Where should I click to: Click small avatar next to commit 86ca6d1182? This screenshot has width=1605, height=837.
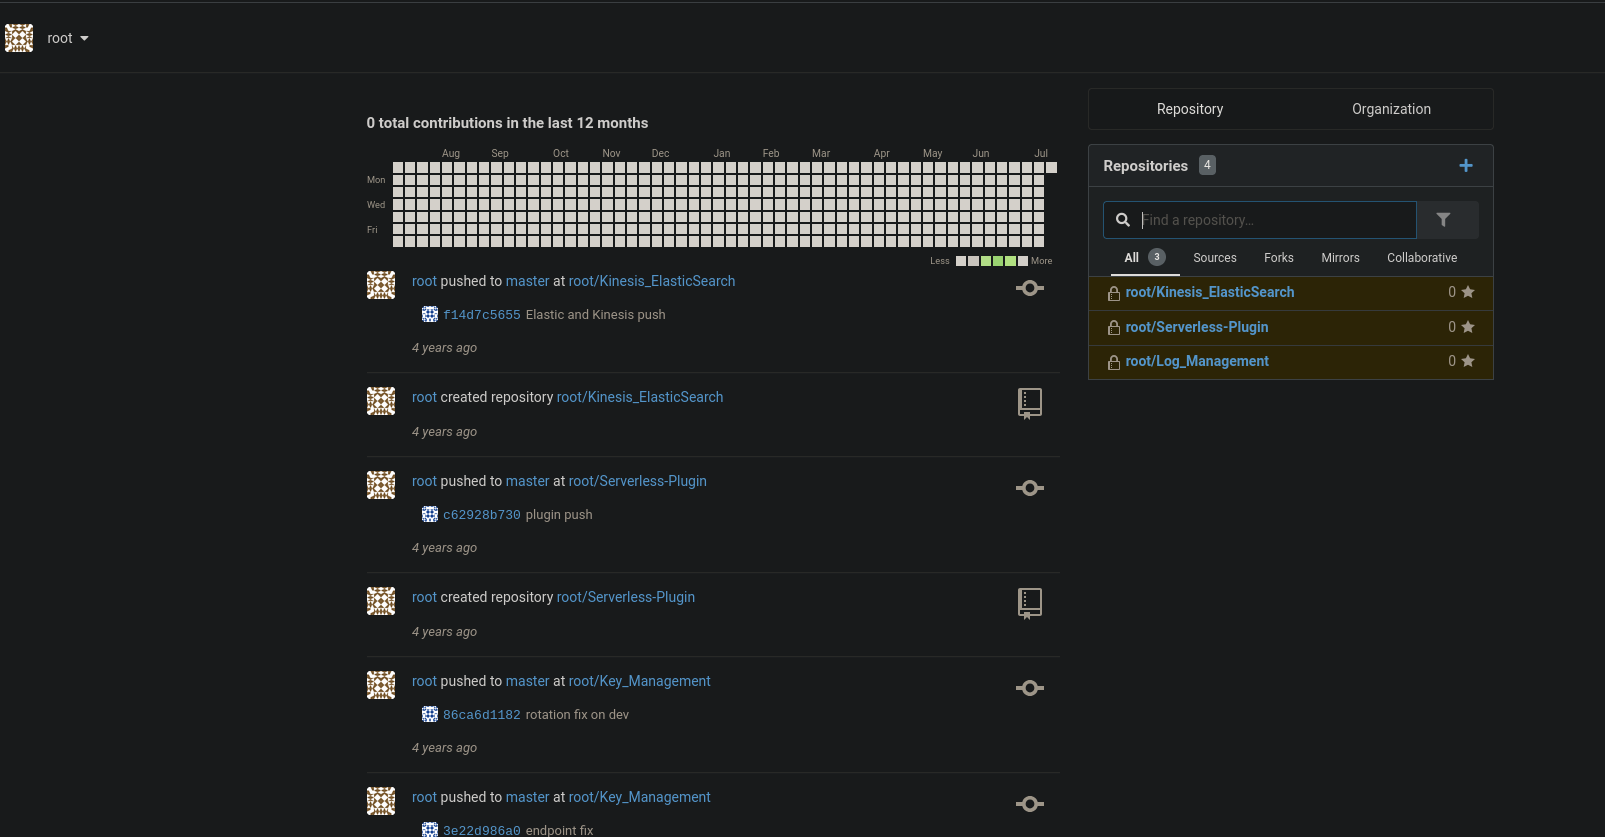click(x=430, y=714)
